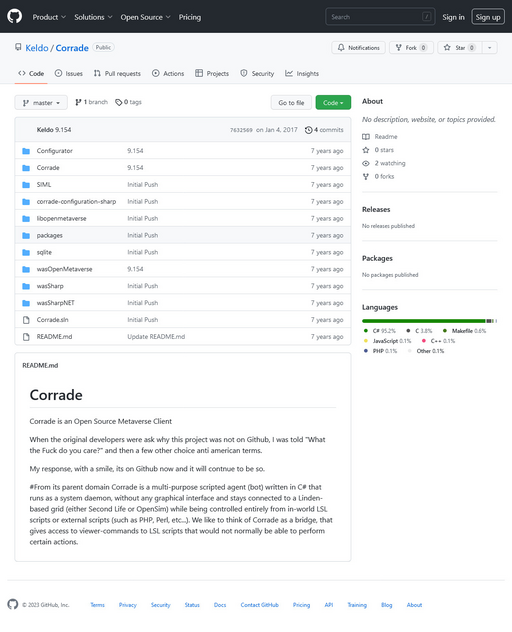Click the stars icon in About
The height and width of the screenshot is (632, 512).
pos(366,150)
